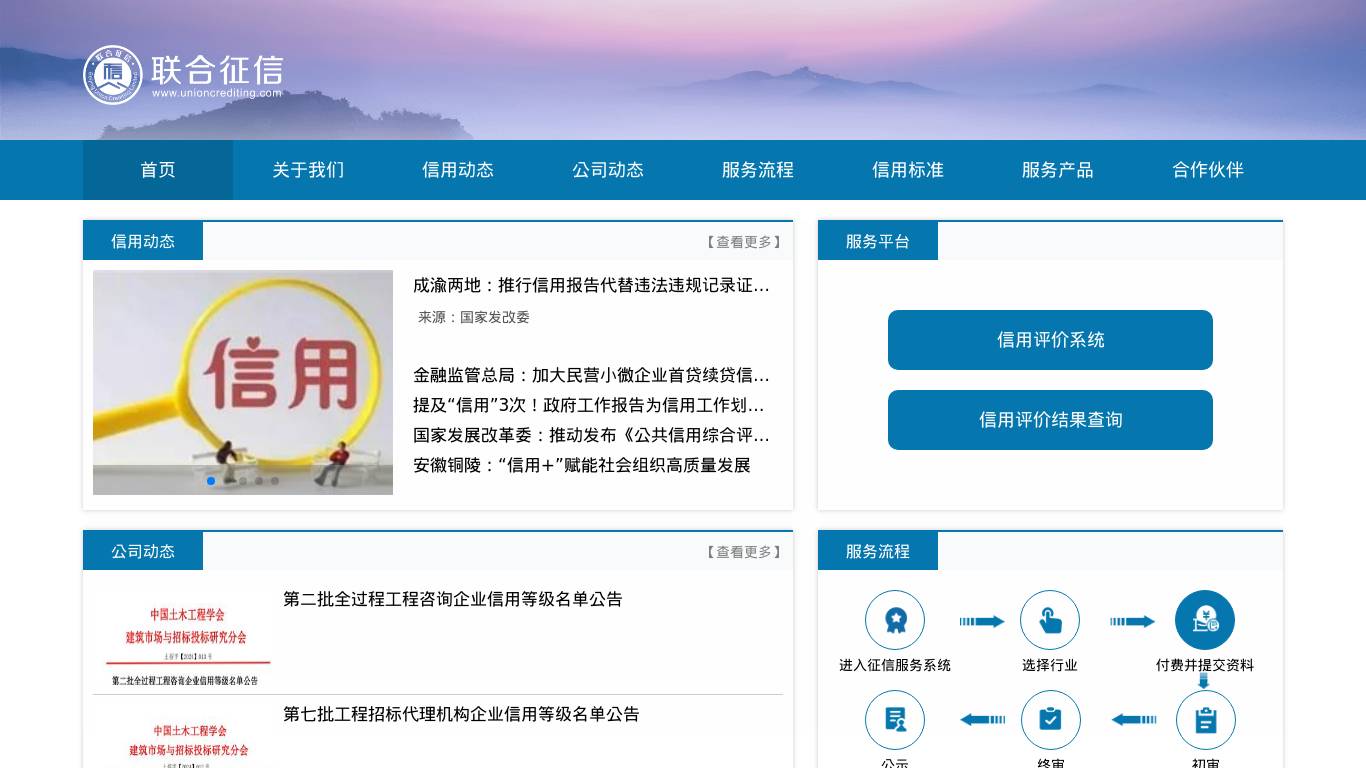Open article 提及“信用”3次！政府工作报告
The height and width of the screenshot is (768, 1366).
pyautogui.click(x=589, y=405)
